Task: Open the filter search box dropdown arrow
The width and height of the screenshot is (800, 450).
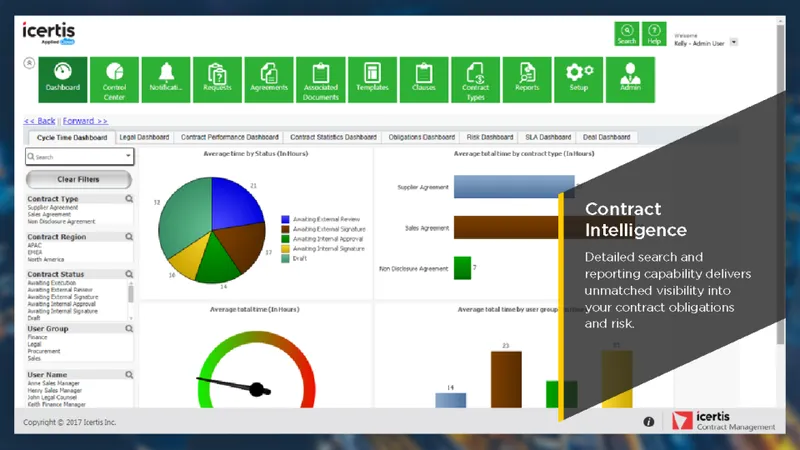Action: point(128,156)
